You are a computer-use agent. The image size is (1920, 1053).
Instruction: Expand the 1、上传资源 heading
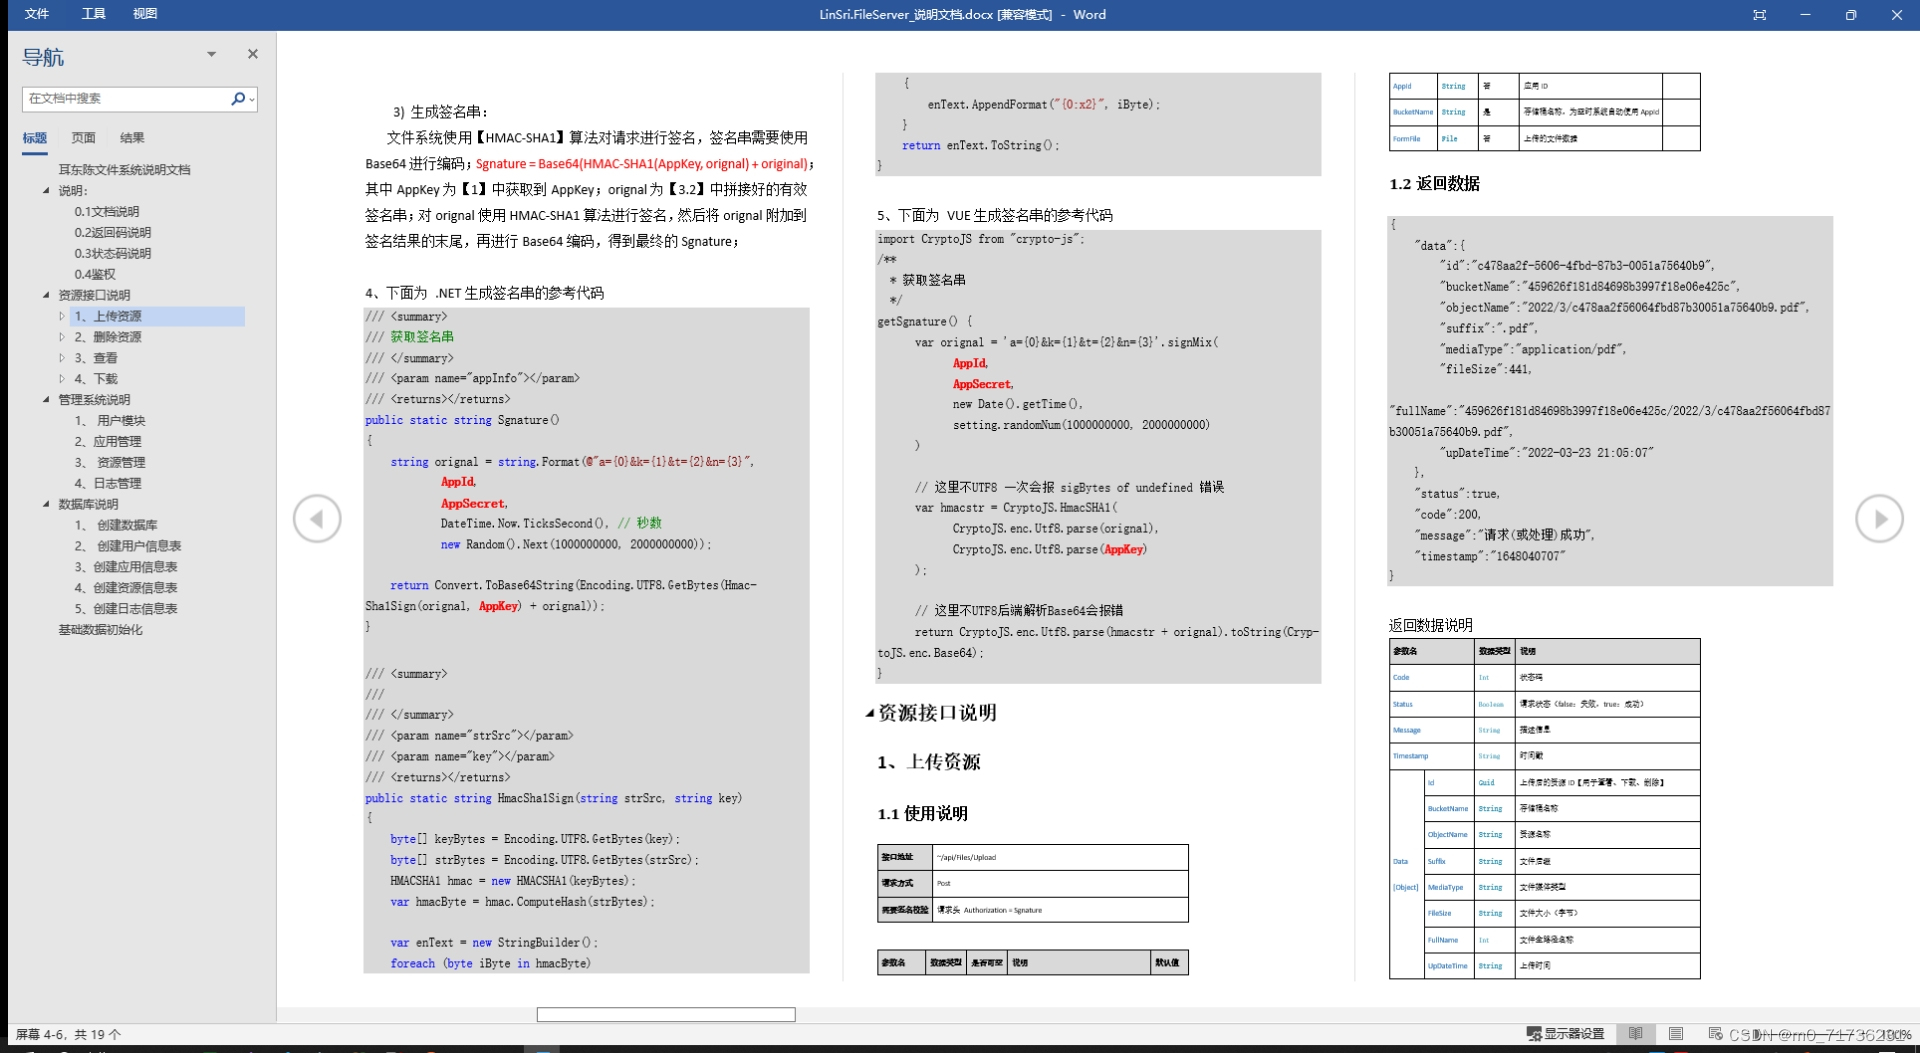[62, 316]
